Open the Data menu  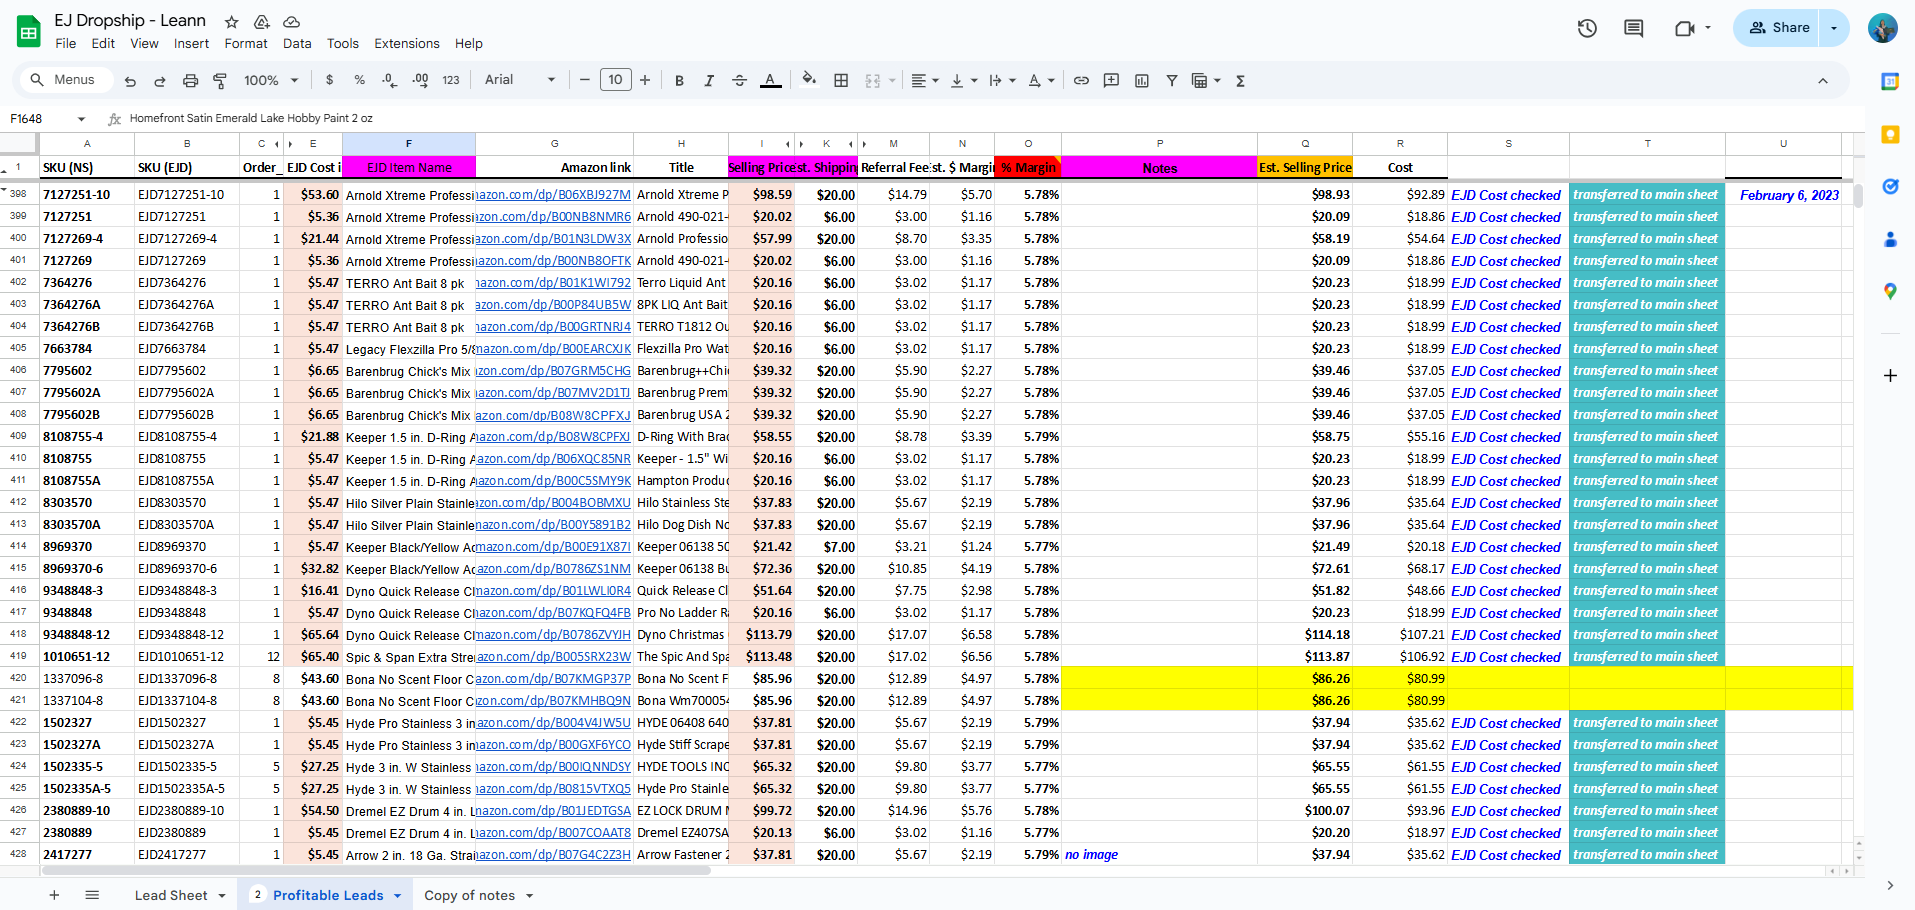pyautogui.click(x=297, y=44)
